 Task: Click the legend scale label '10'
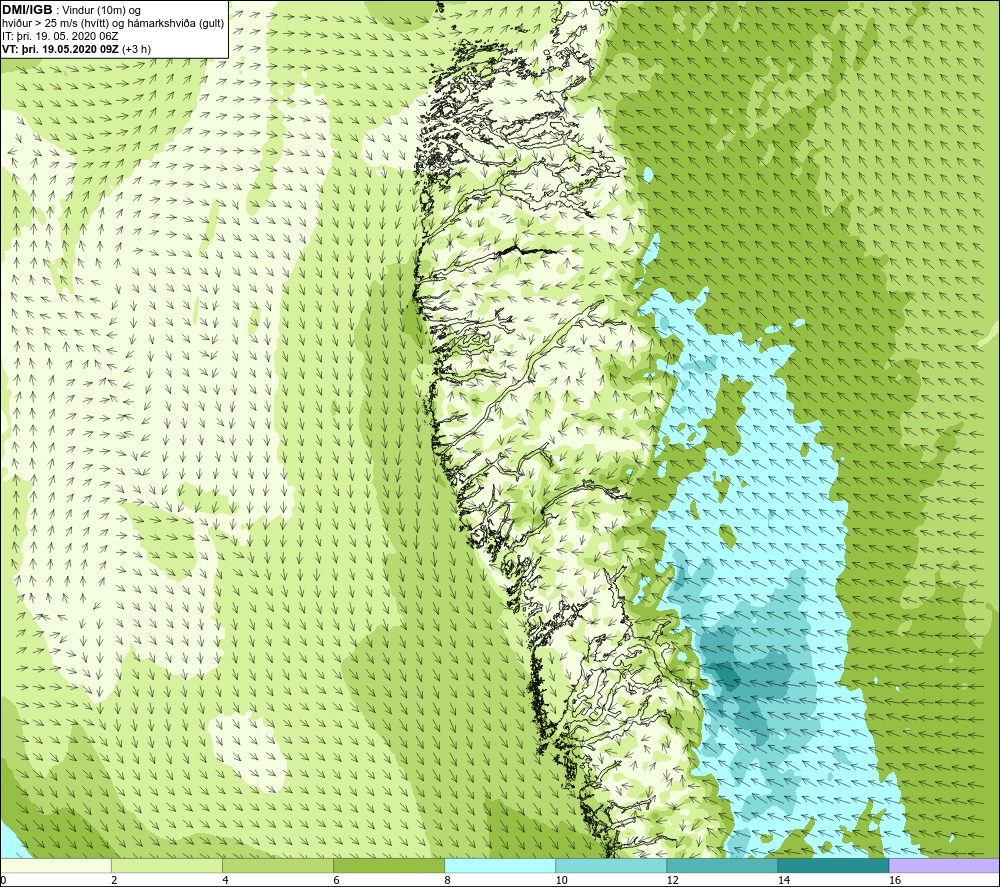[x=561, y=881]
